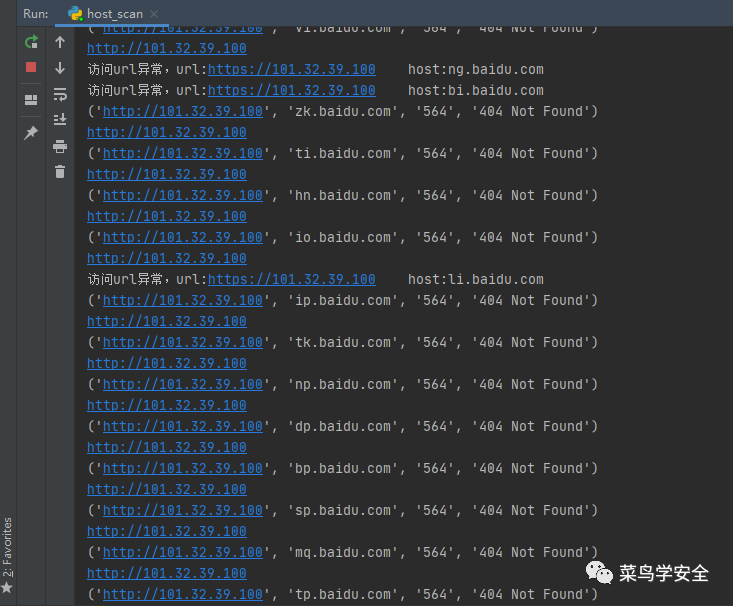
Task: Click the 'np.baidu.com' text
Action: click(x=343, y=385)
